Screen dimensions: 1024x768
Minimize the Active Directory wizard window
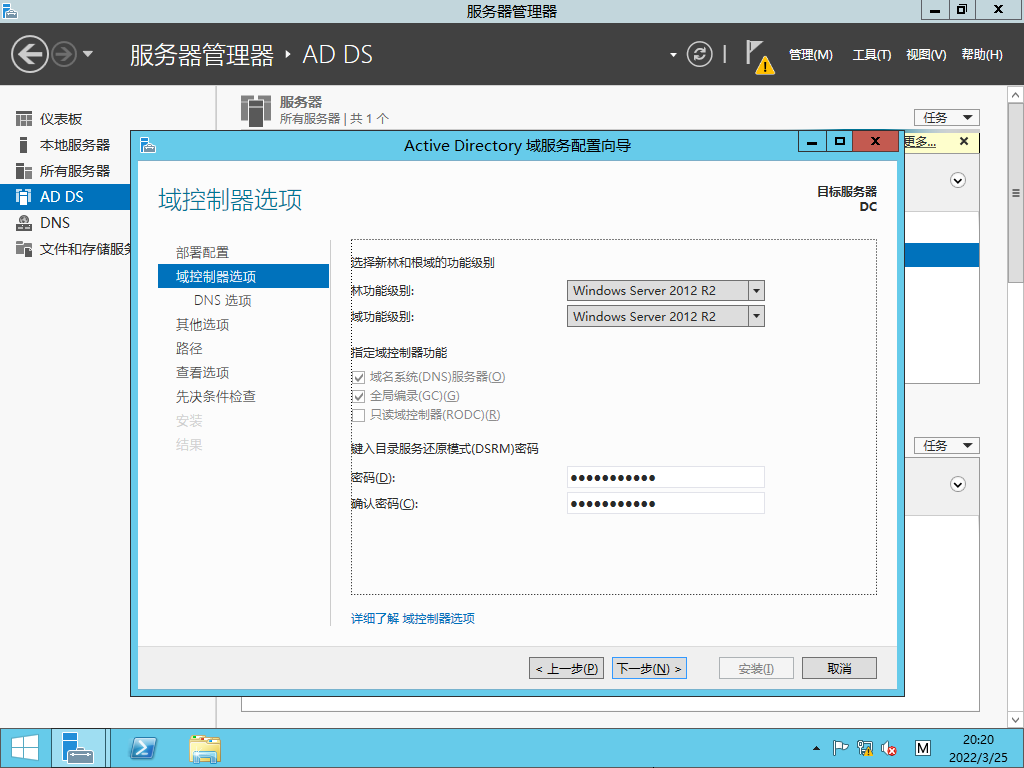[x=812, y=142]
